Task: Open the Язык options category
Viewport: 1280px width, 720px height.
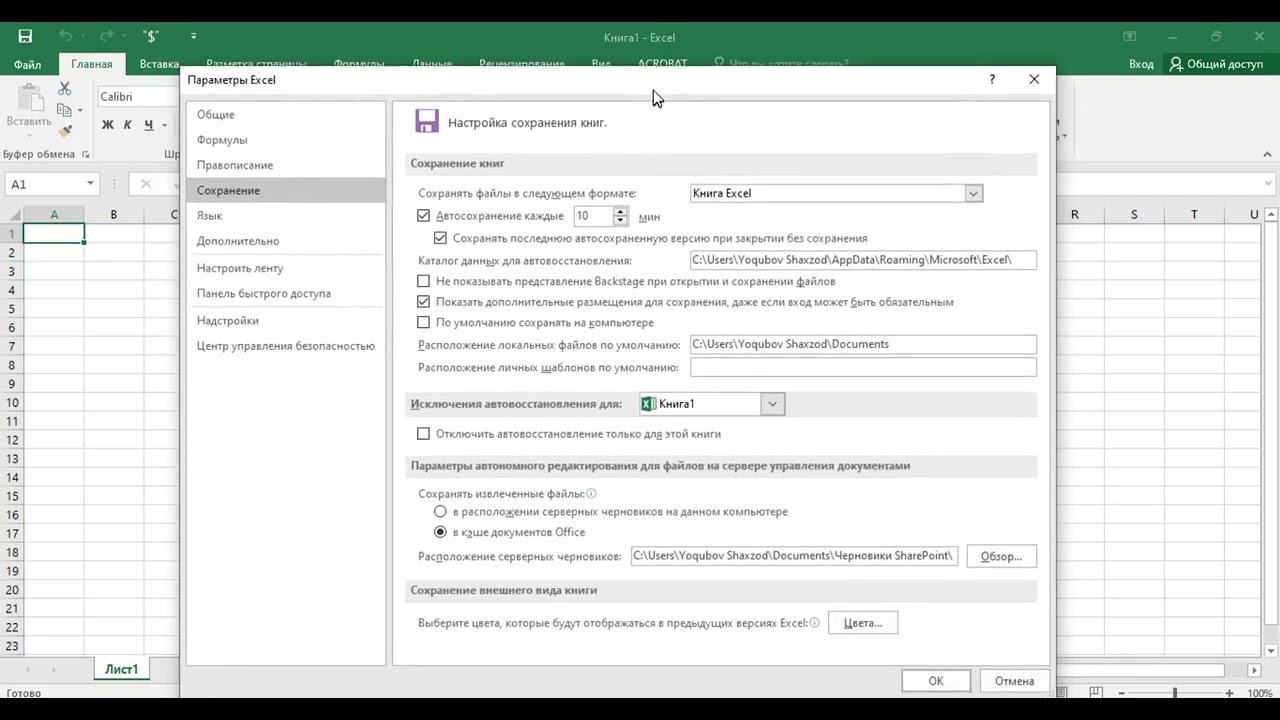Action: pyautogui.click(x=286, y=216)
